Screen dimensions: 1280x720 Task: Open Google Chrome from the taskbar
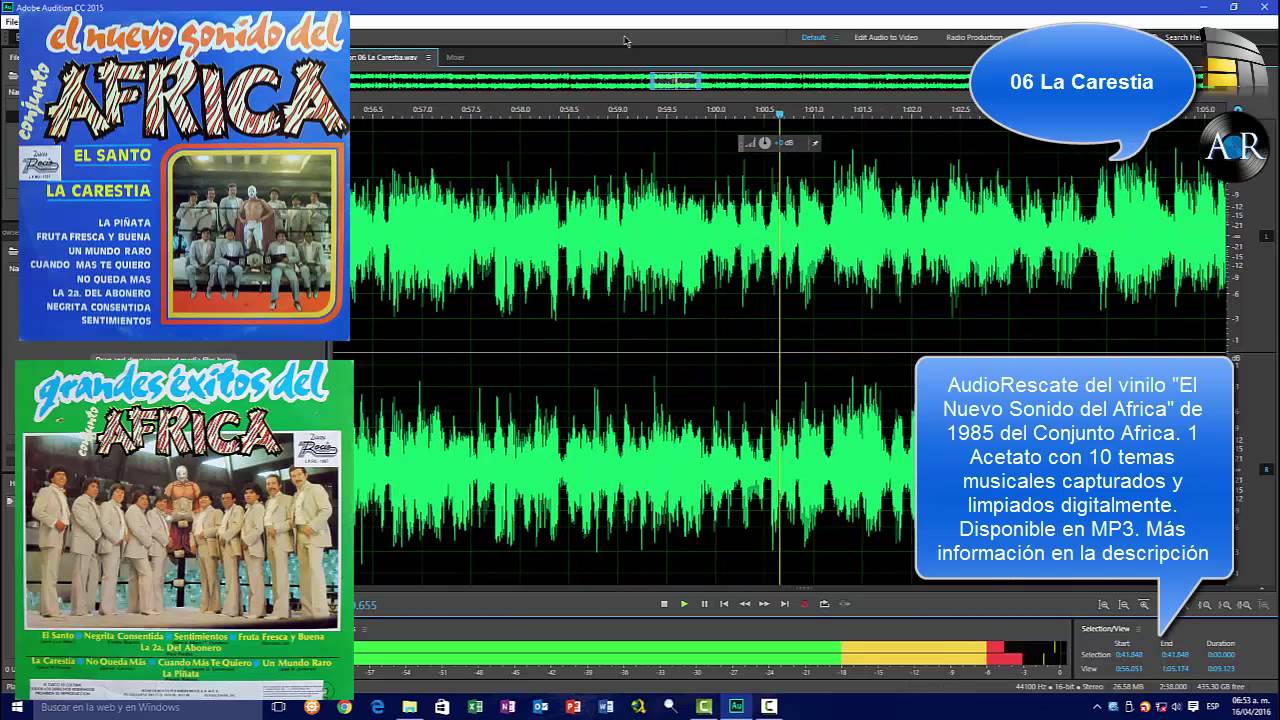(344, 707)
